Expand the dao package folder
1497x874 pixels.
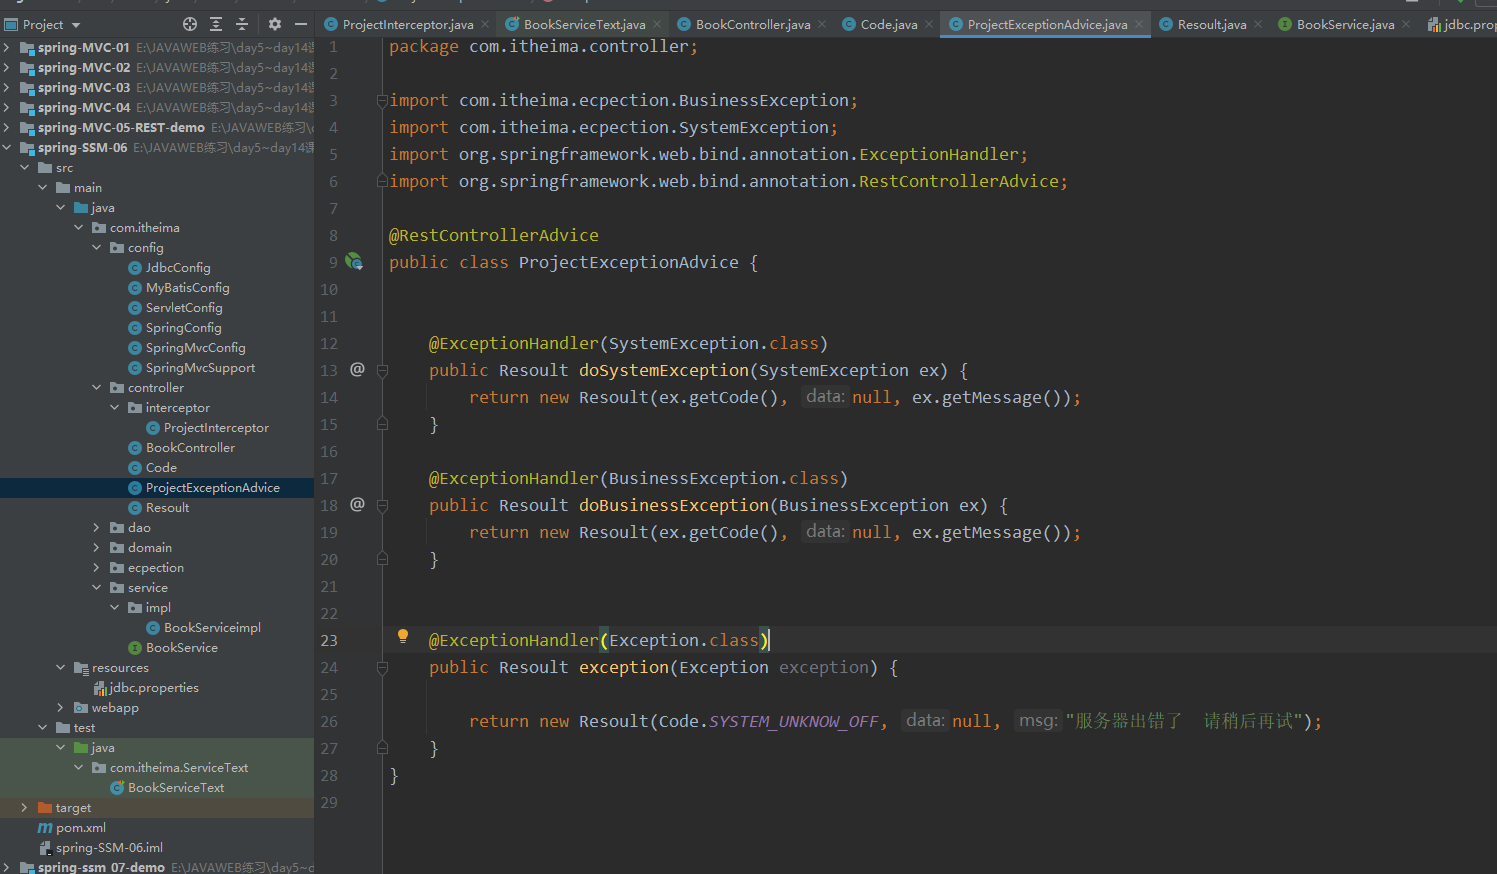pyautogui.click(x=97, y=528)
